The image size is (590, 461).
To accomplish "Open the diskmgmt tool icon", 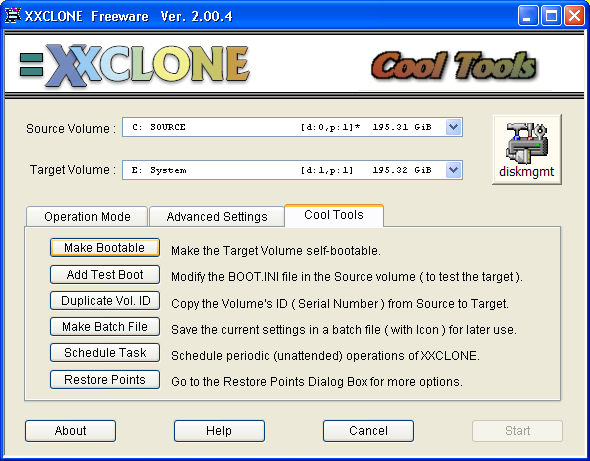I will tap(527, 150).
